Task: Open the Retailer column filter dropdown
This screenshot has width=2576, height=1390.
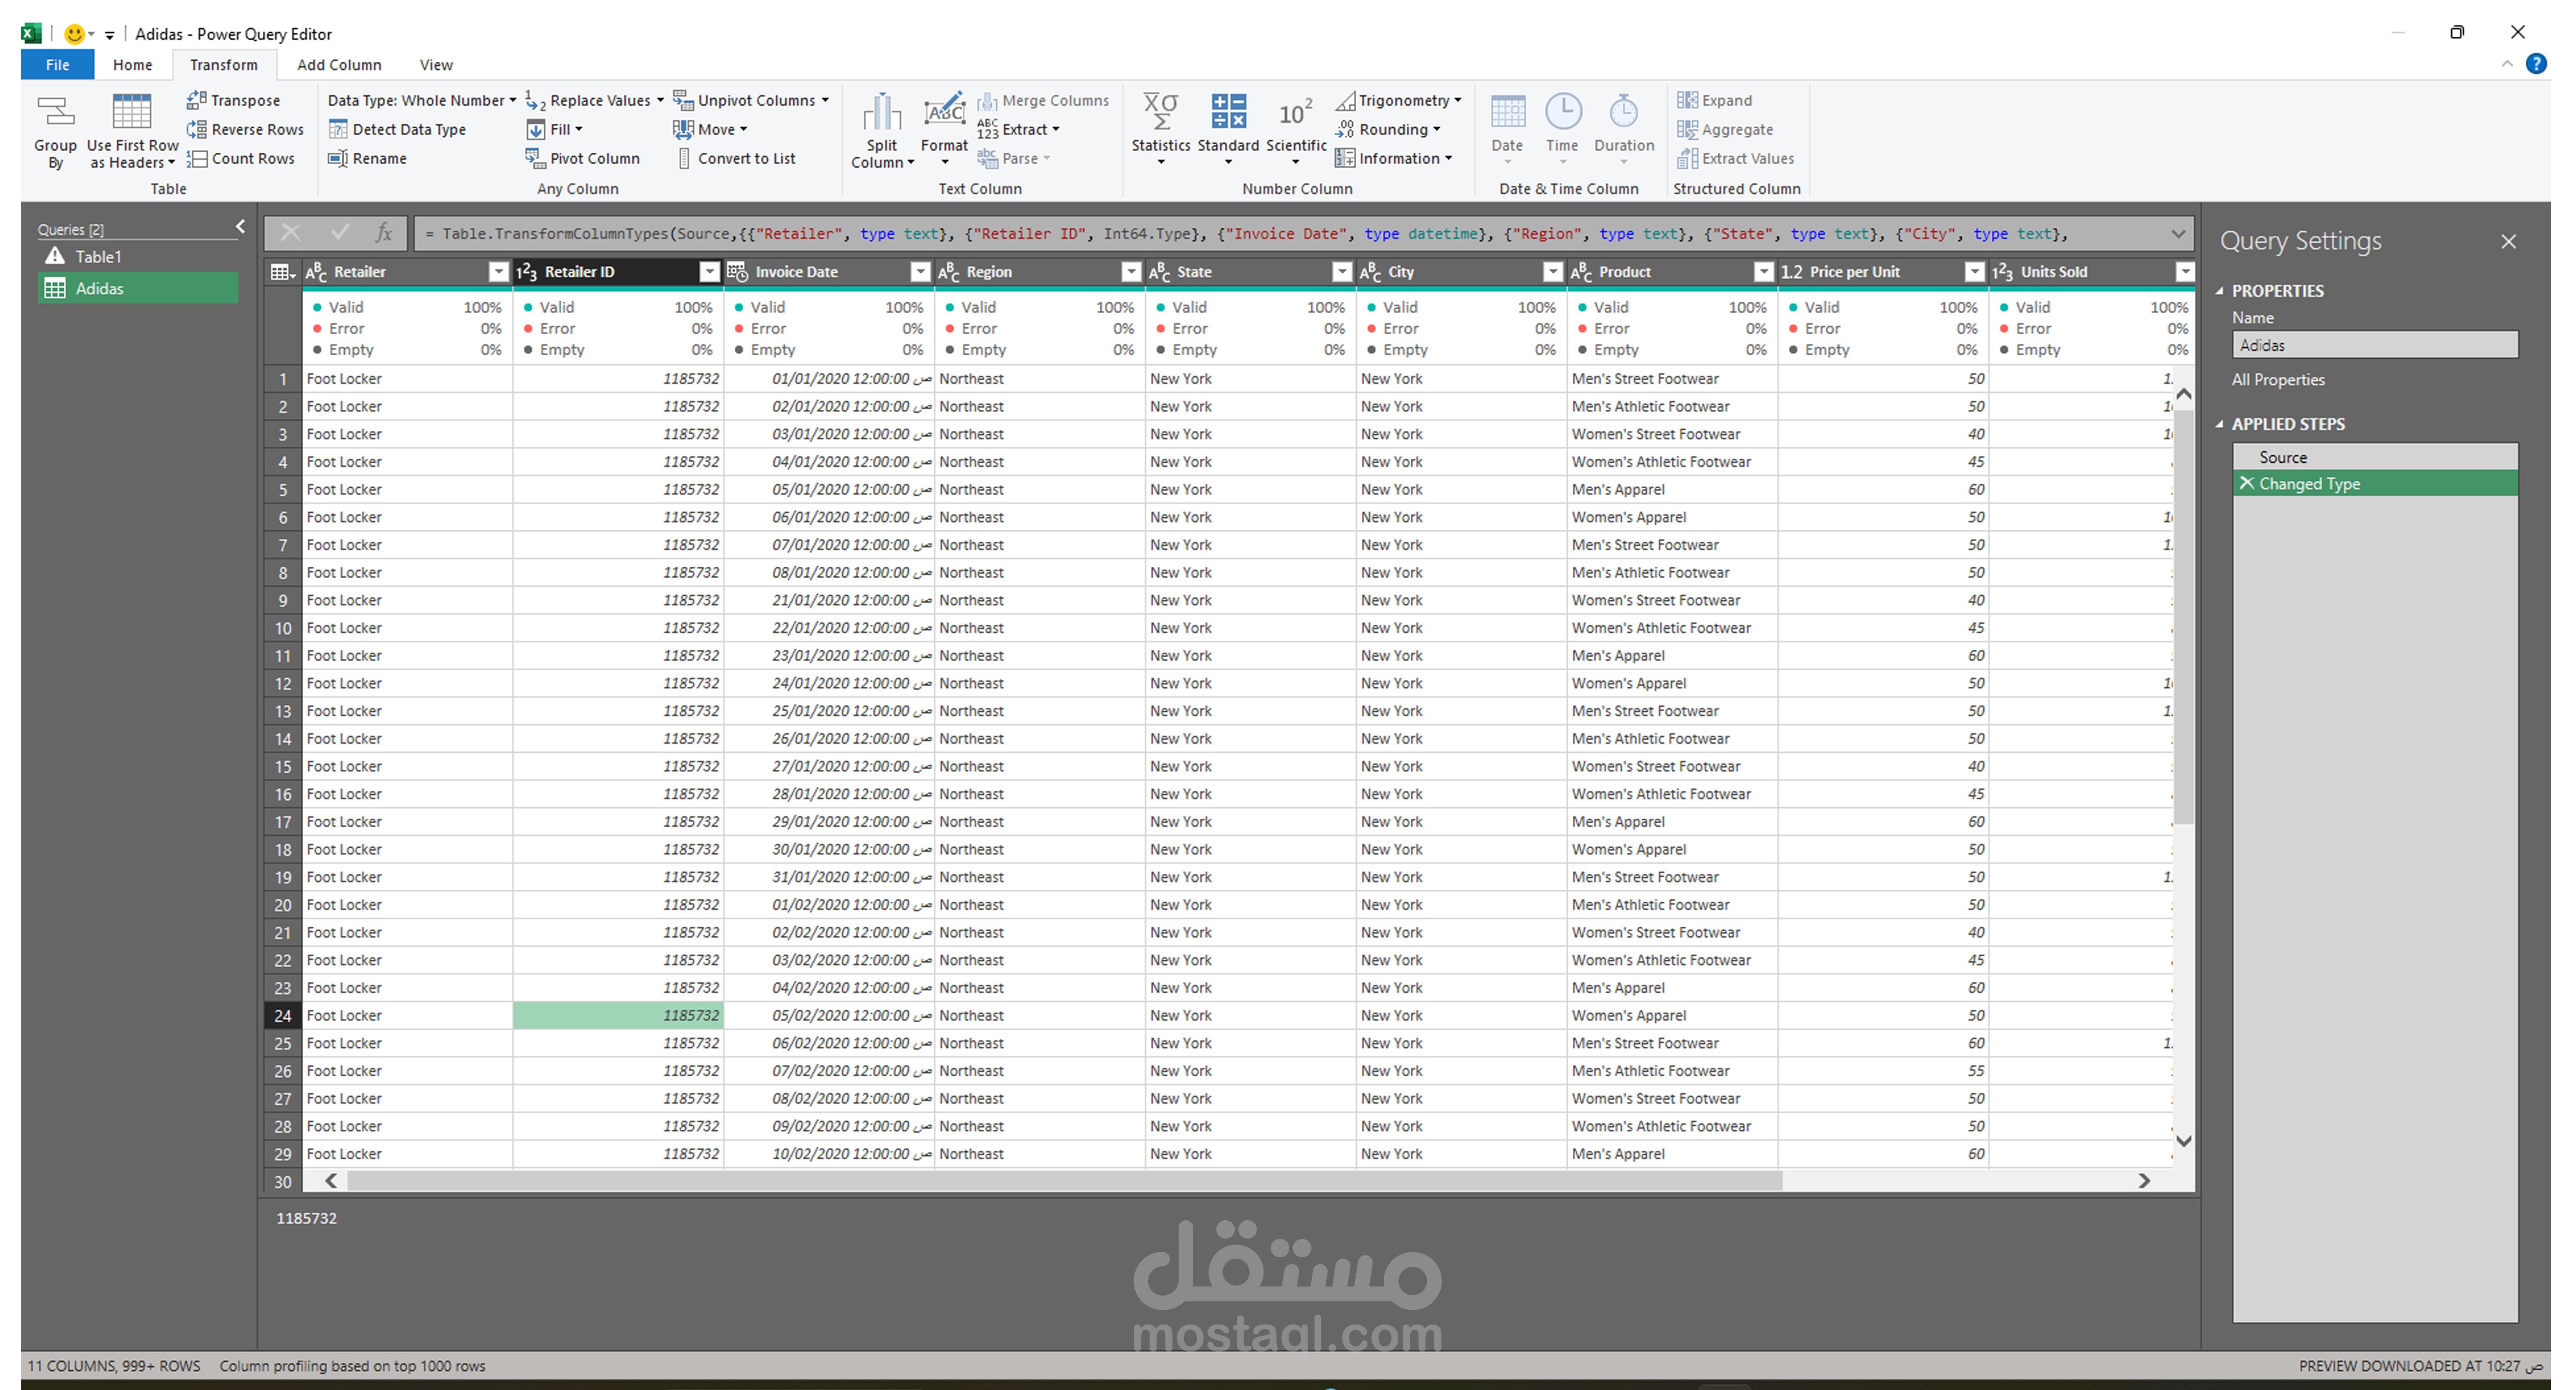Action: (498, 272)
